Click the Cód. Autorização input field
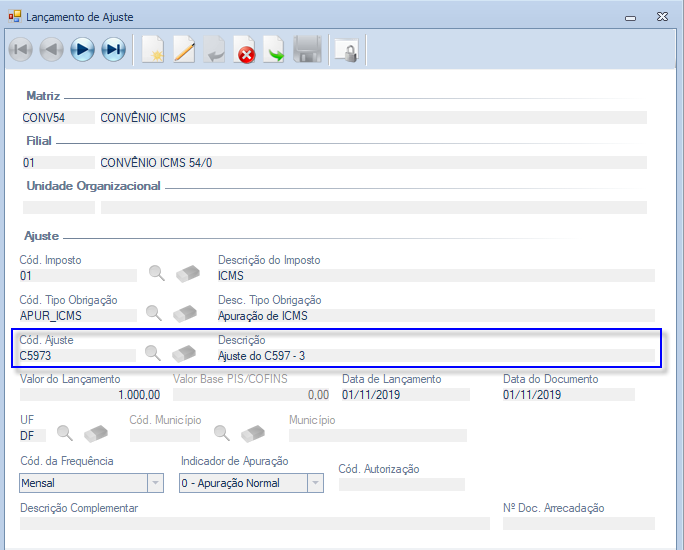This screenshot has width=684, height=550. (402, 484)
